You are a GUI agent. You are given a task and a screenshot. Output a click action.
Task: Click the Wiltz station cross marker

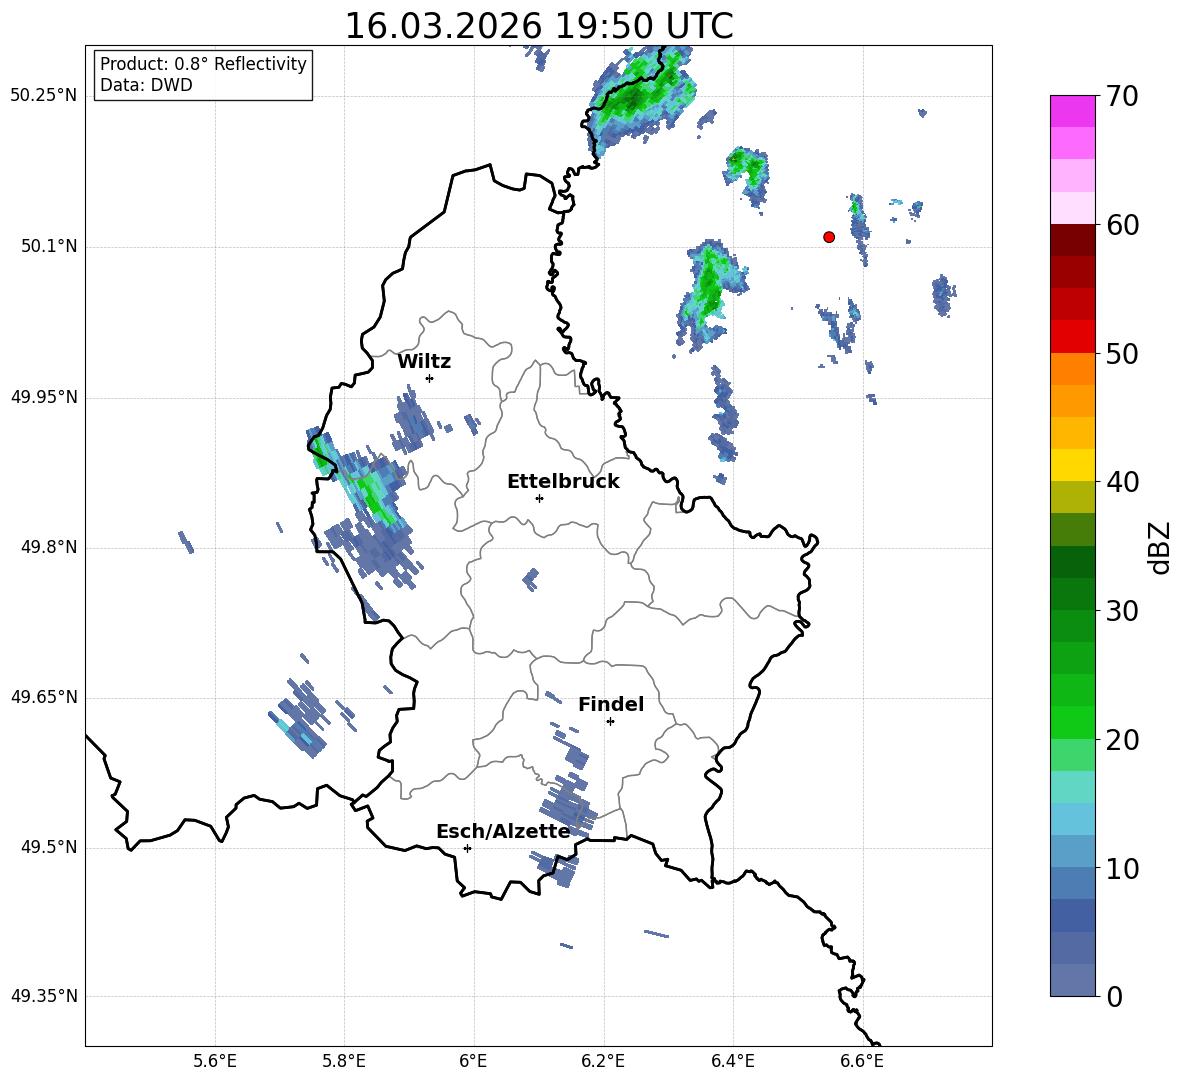point(430,378)
